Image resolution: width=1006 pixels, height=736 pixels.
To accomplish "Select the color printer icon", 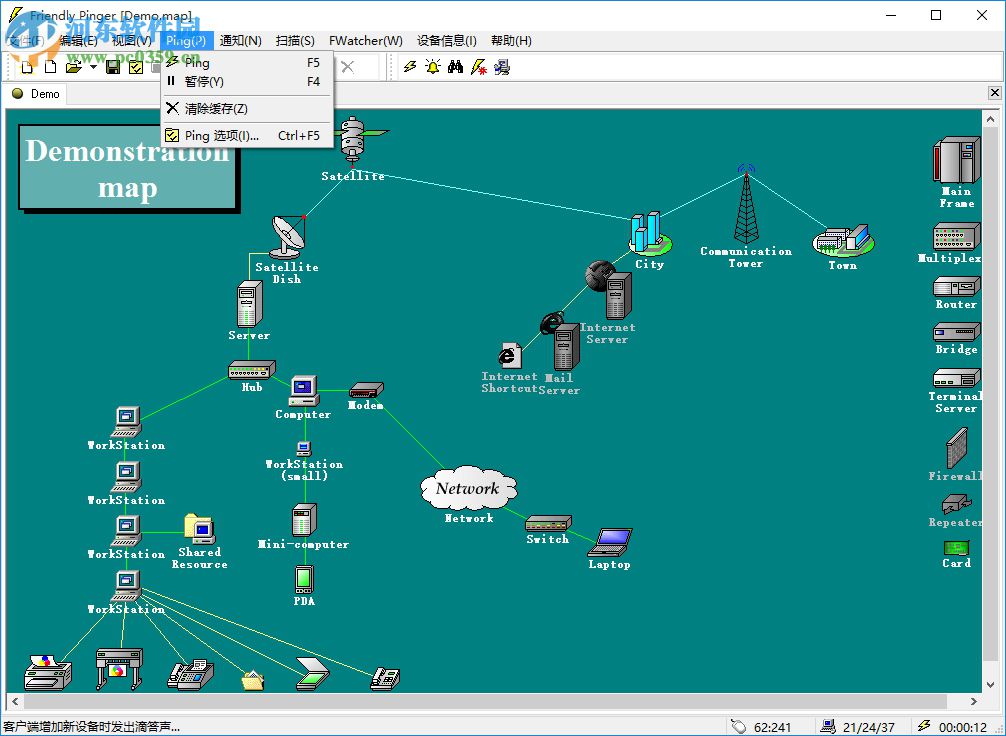I will 48,672.
